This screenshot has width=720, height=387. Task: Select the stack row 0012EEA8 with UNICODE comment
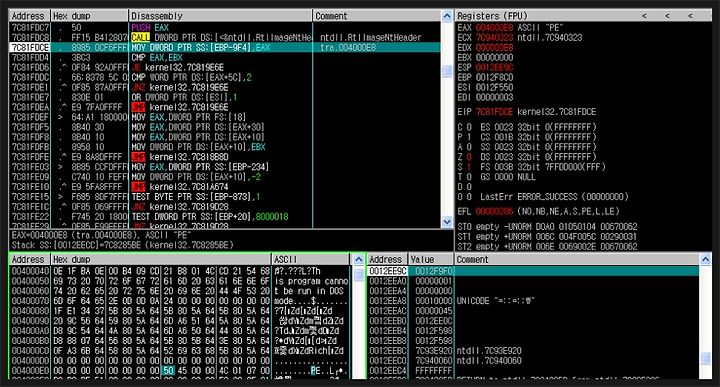tap(534, 301)
